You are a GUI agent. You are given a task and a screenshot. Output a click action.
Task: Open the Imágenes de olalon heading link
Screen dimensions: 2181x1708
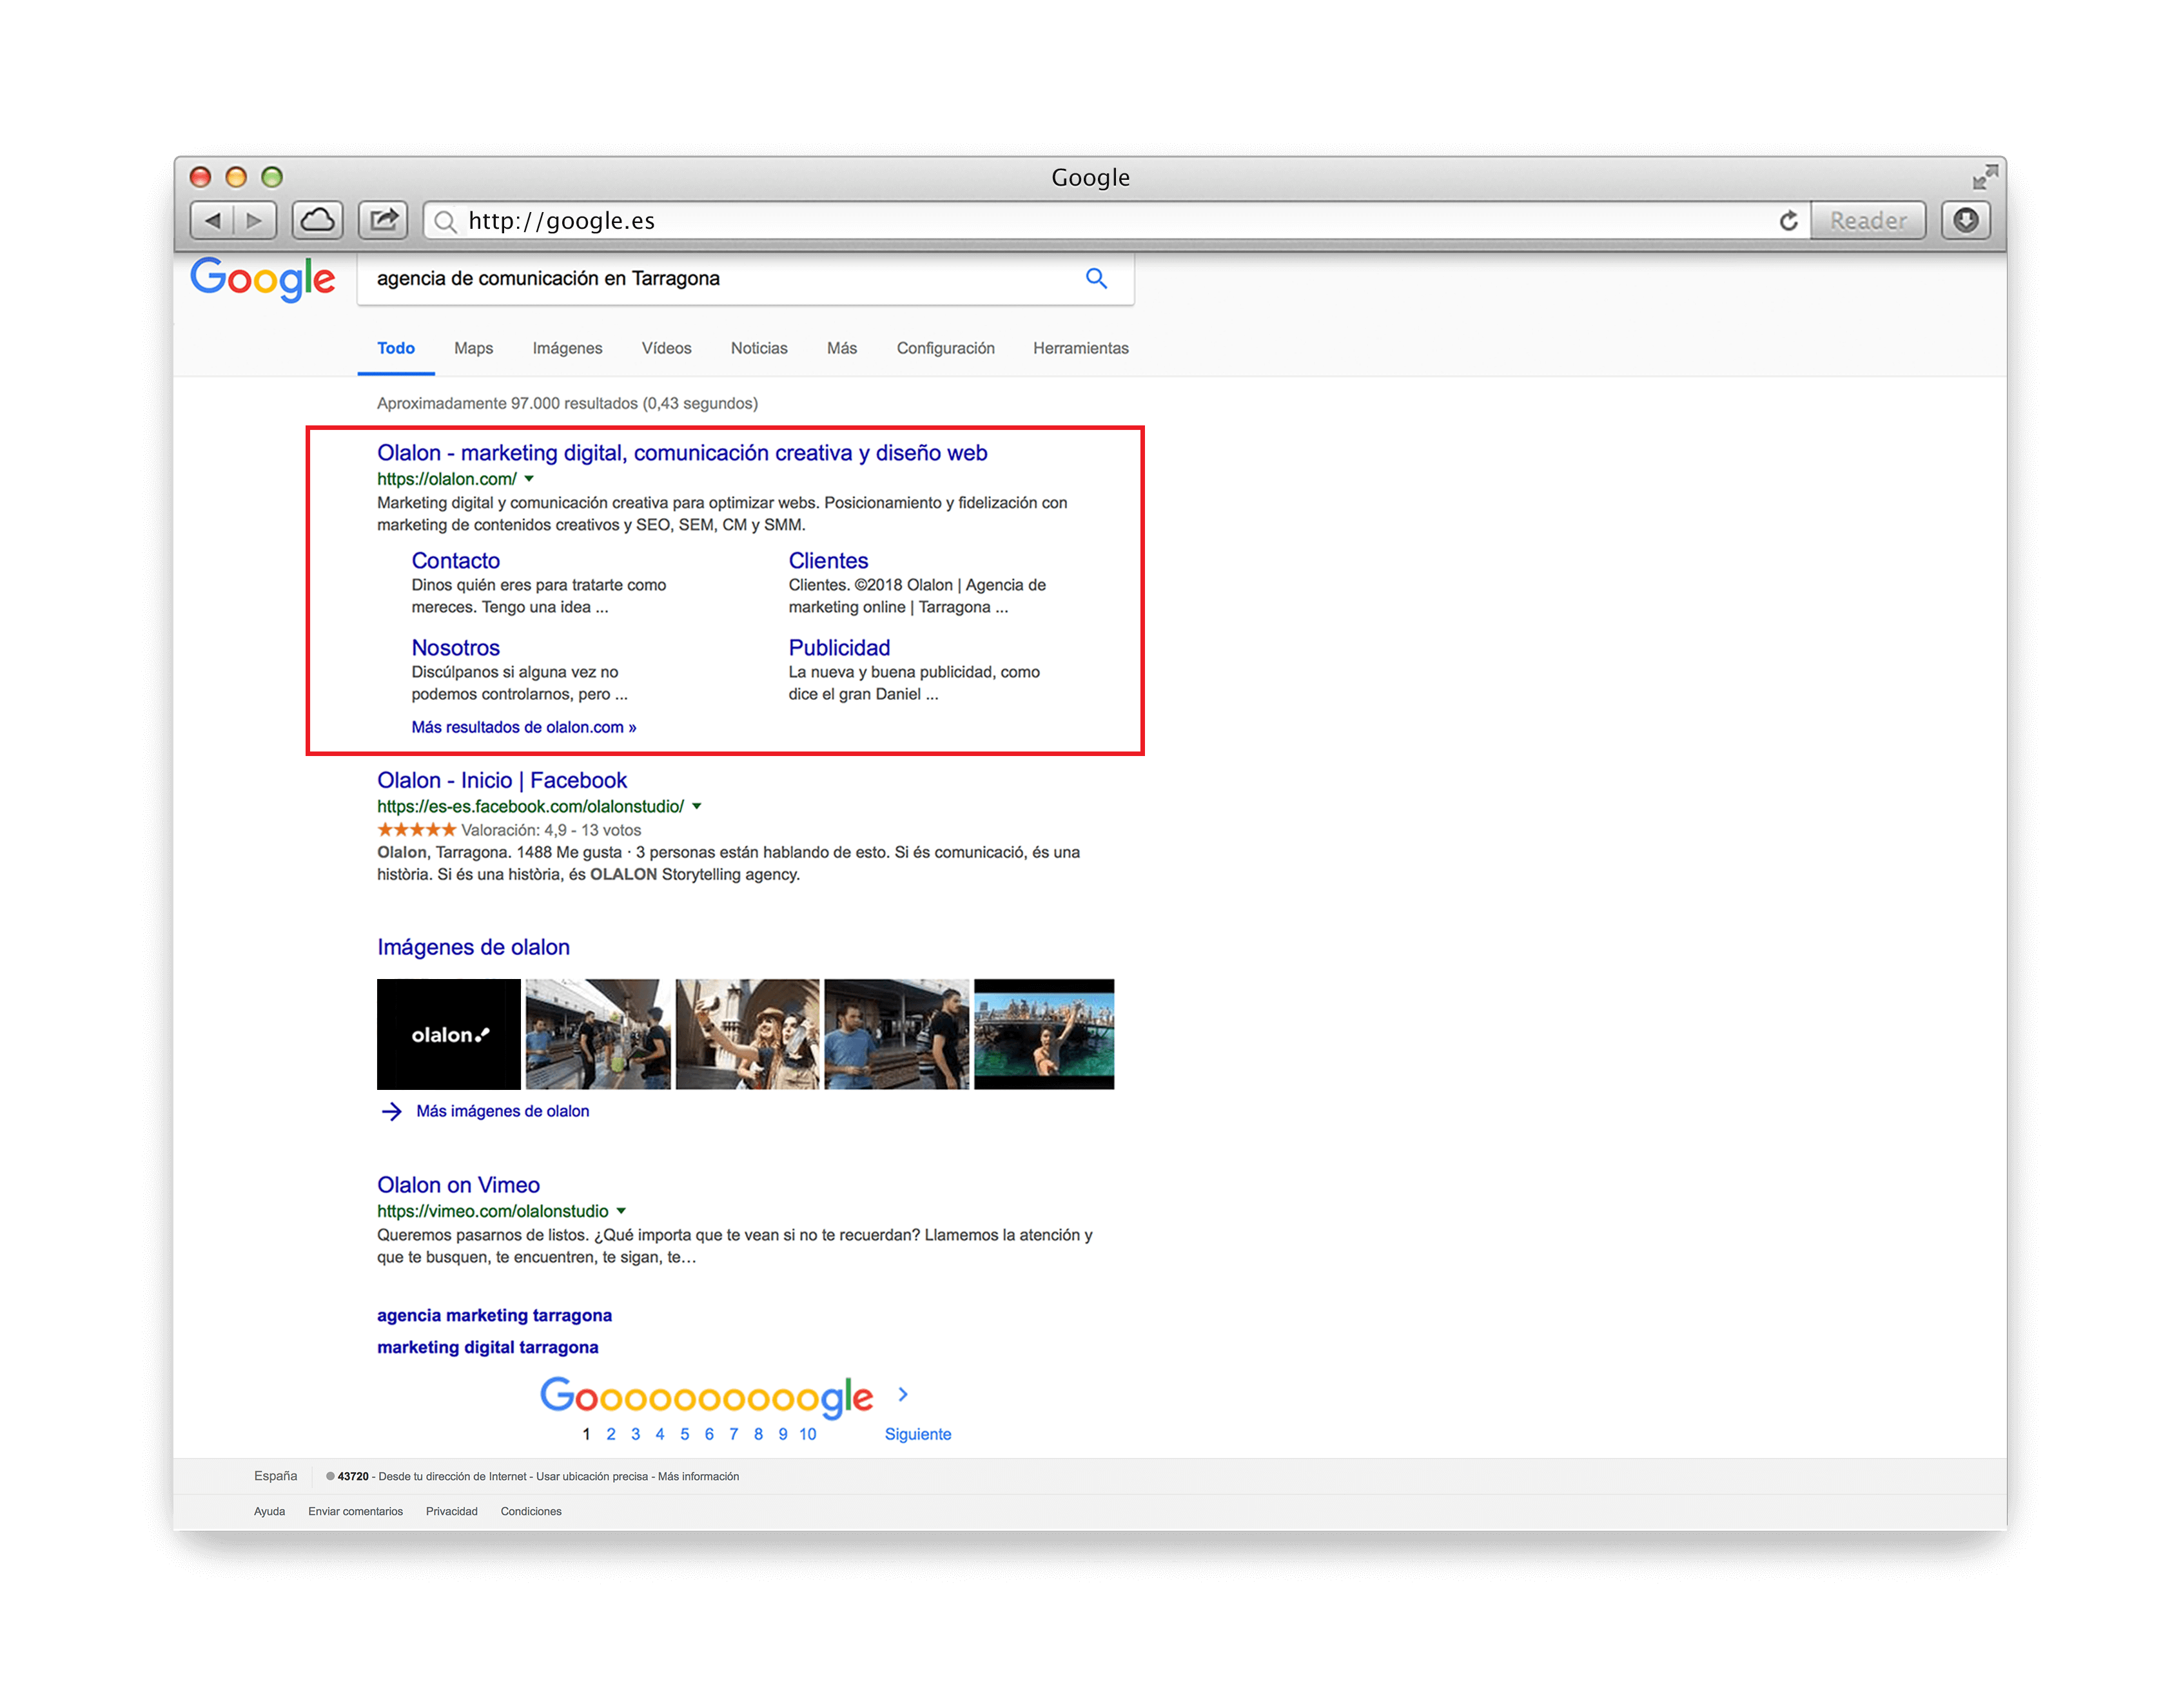pyautogui.click(x=473, y=947)
